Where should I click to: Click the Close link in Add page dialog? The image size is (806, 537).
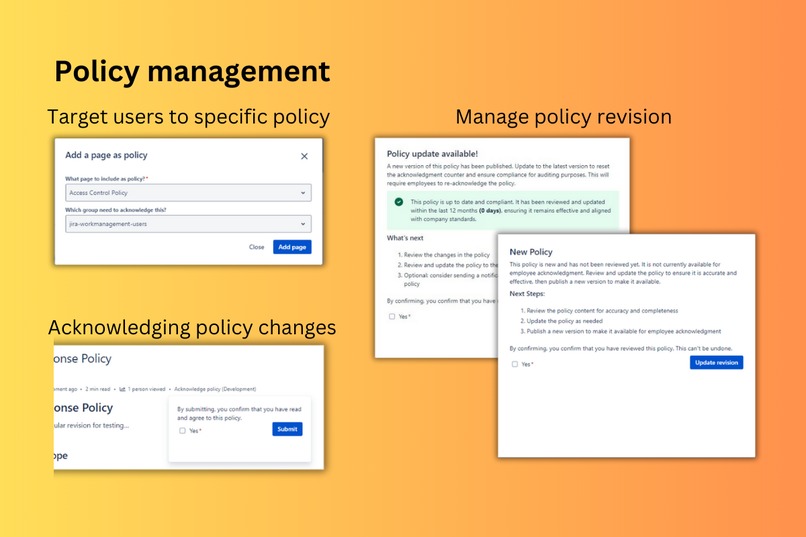coord(257,247)
